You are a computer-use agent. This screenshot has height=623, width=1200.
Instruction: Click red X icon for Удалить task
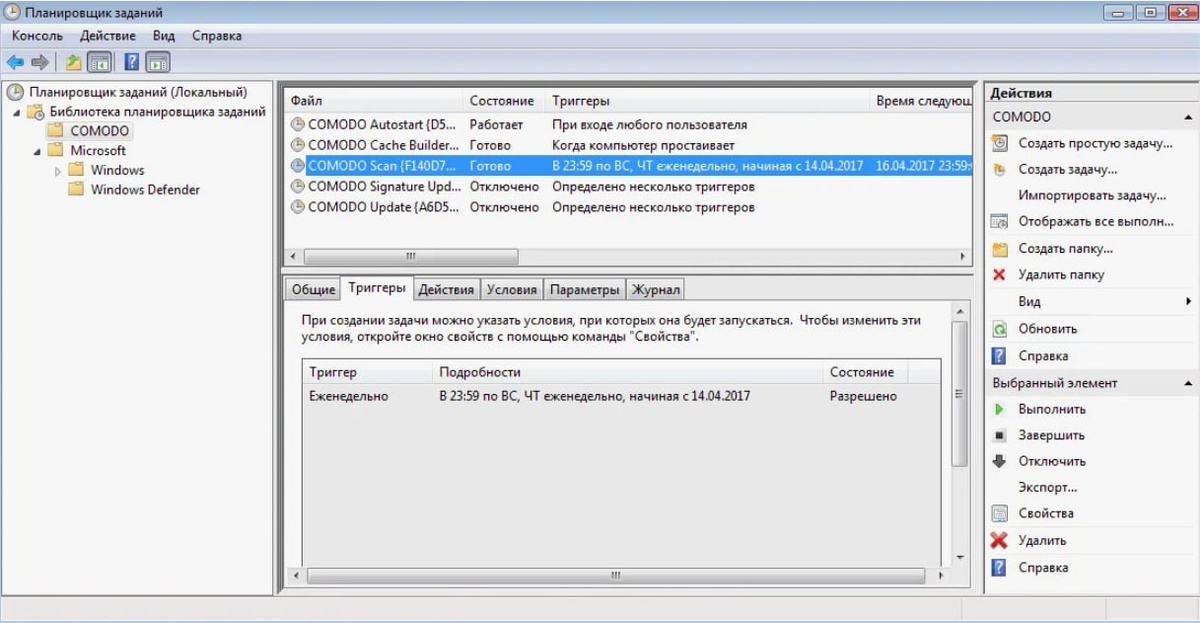(x=999, y=541)
